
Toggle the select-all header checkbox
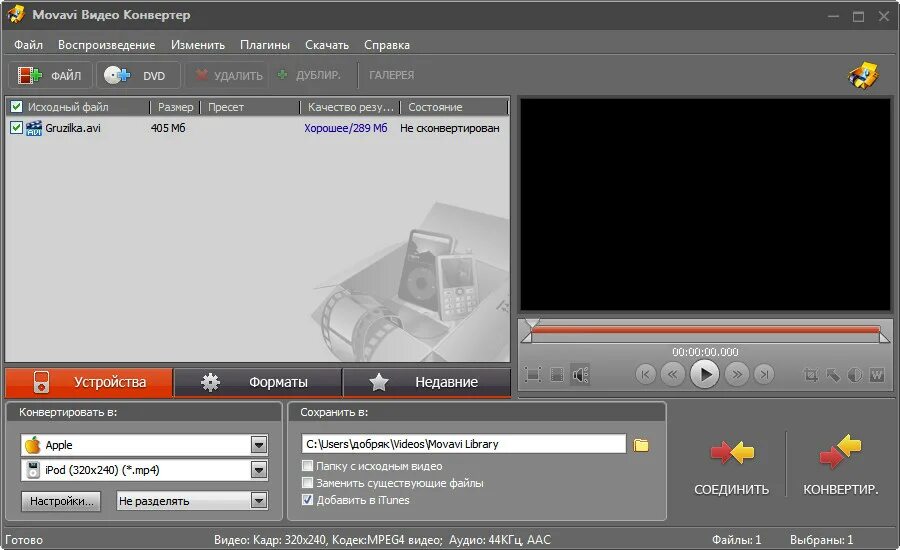coord(17,107)
